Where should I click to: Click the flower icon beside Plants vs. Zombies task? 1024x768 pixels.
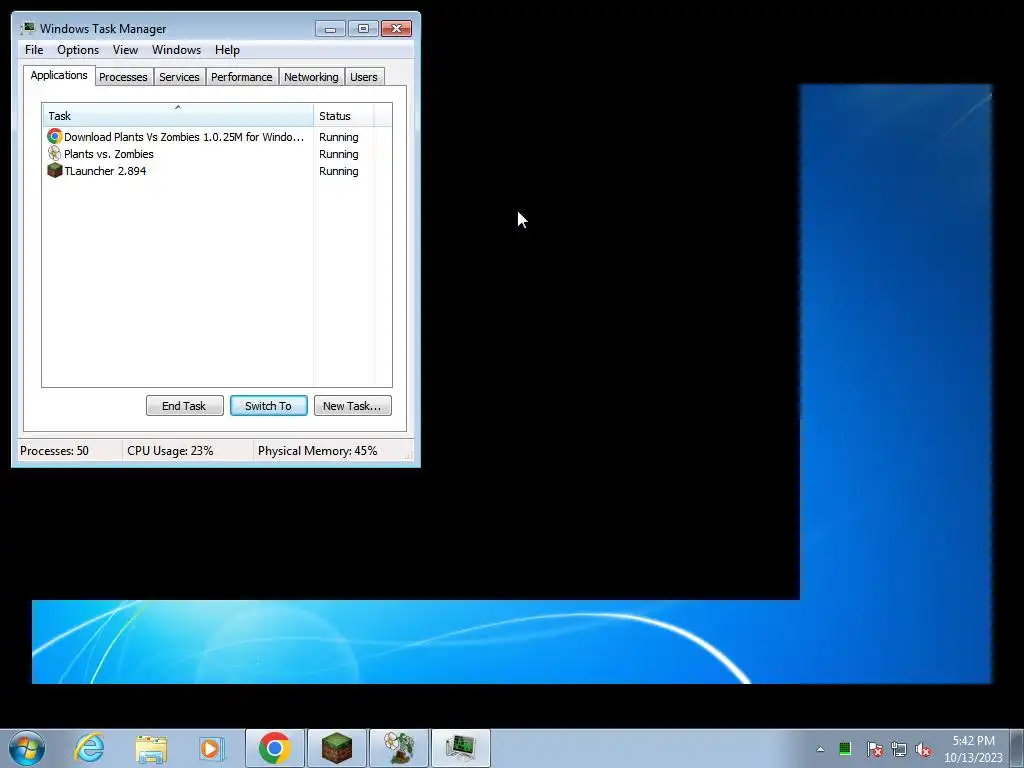(x=54, y=153)
